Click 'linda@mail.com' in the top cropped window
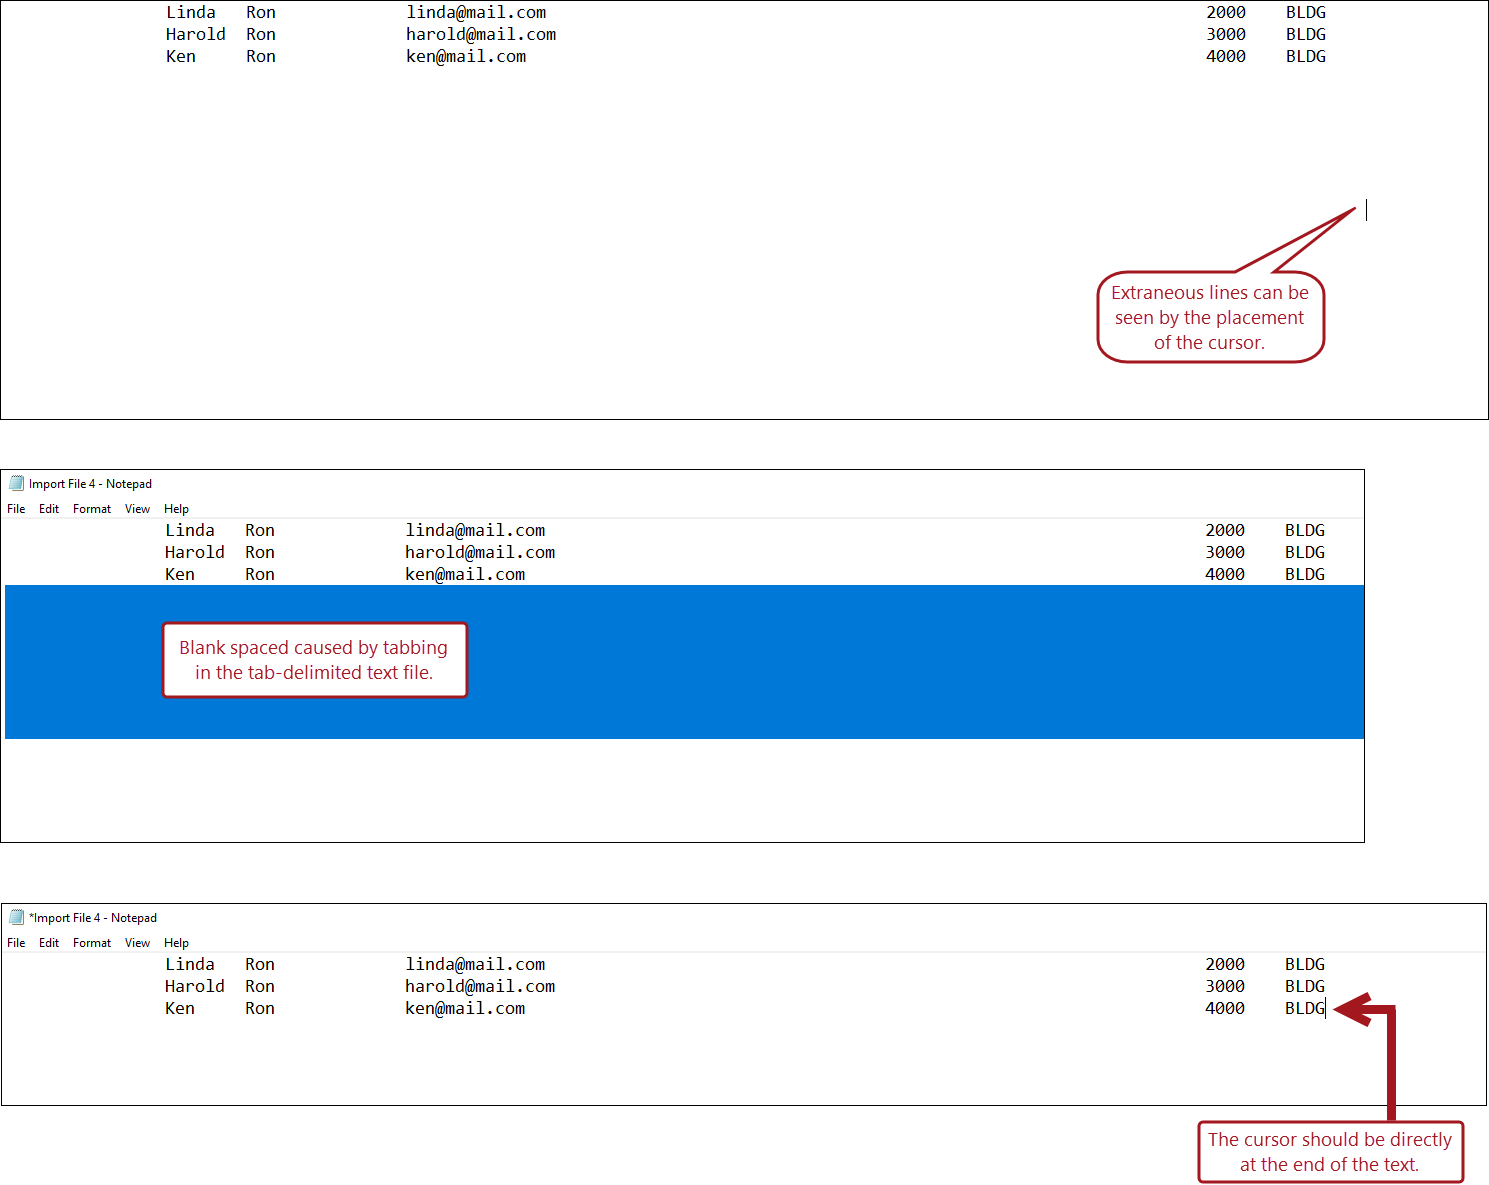 pos(476,12)
